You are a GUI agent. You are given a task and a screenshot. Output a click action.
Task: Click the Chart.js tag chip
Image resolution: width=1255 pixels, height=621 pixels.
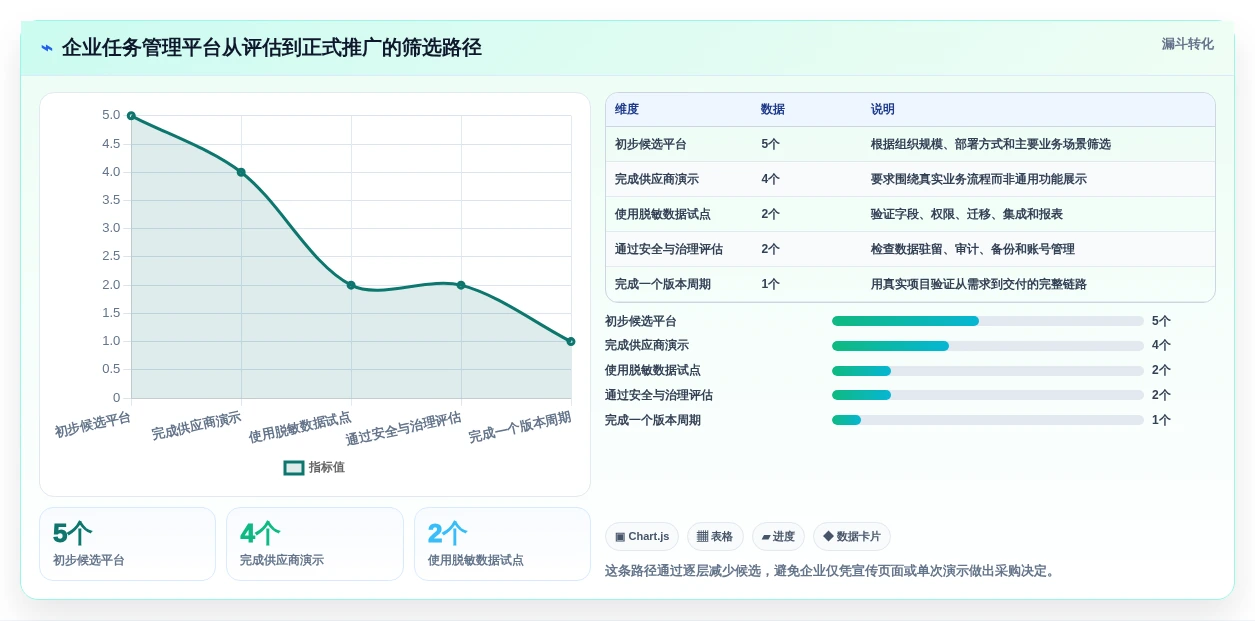[642, 537]
